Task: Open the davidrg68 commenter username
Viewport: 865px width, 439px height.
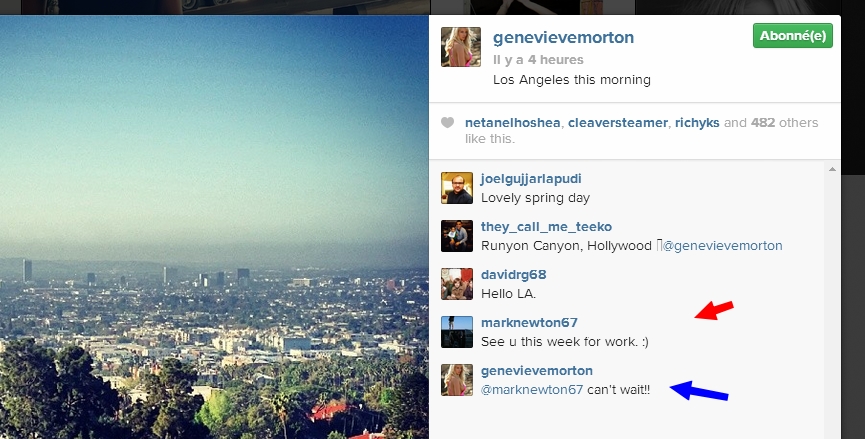Action: 514,275
